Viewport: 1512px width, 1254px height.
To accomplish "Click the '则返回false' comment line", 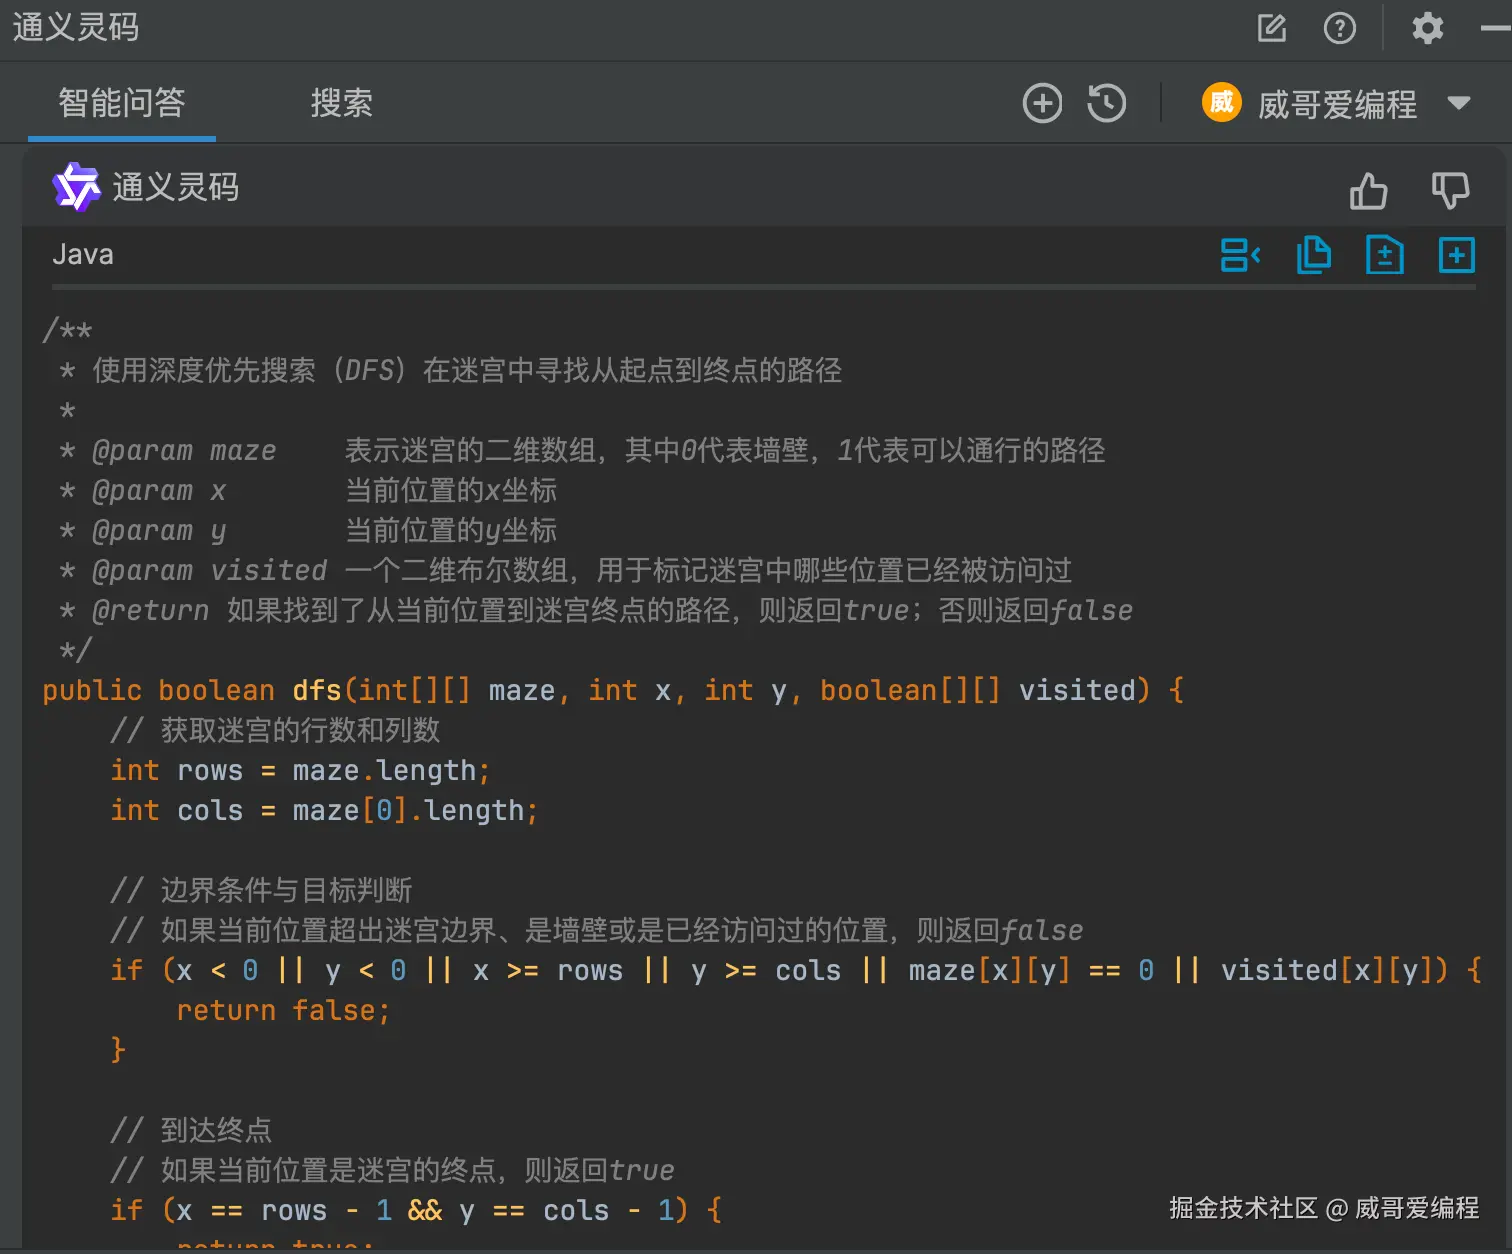I will point(597,930).
